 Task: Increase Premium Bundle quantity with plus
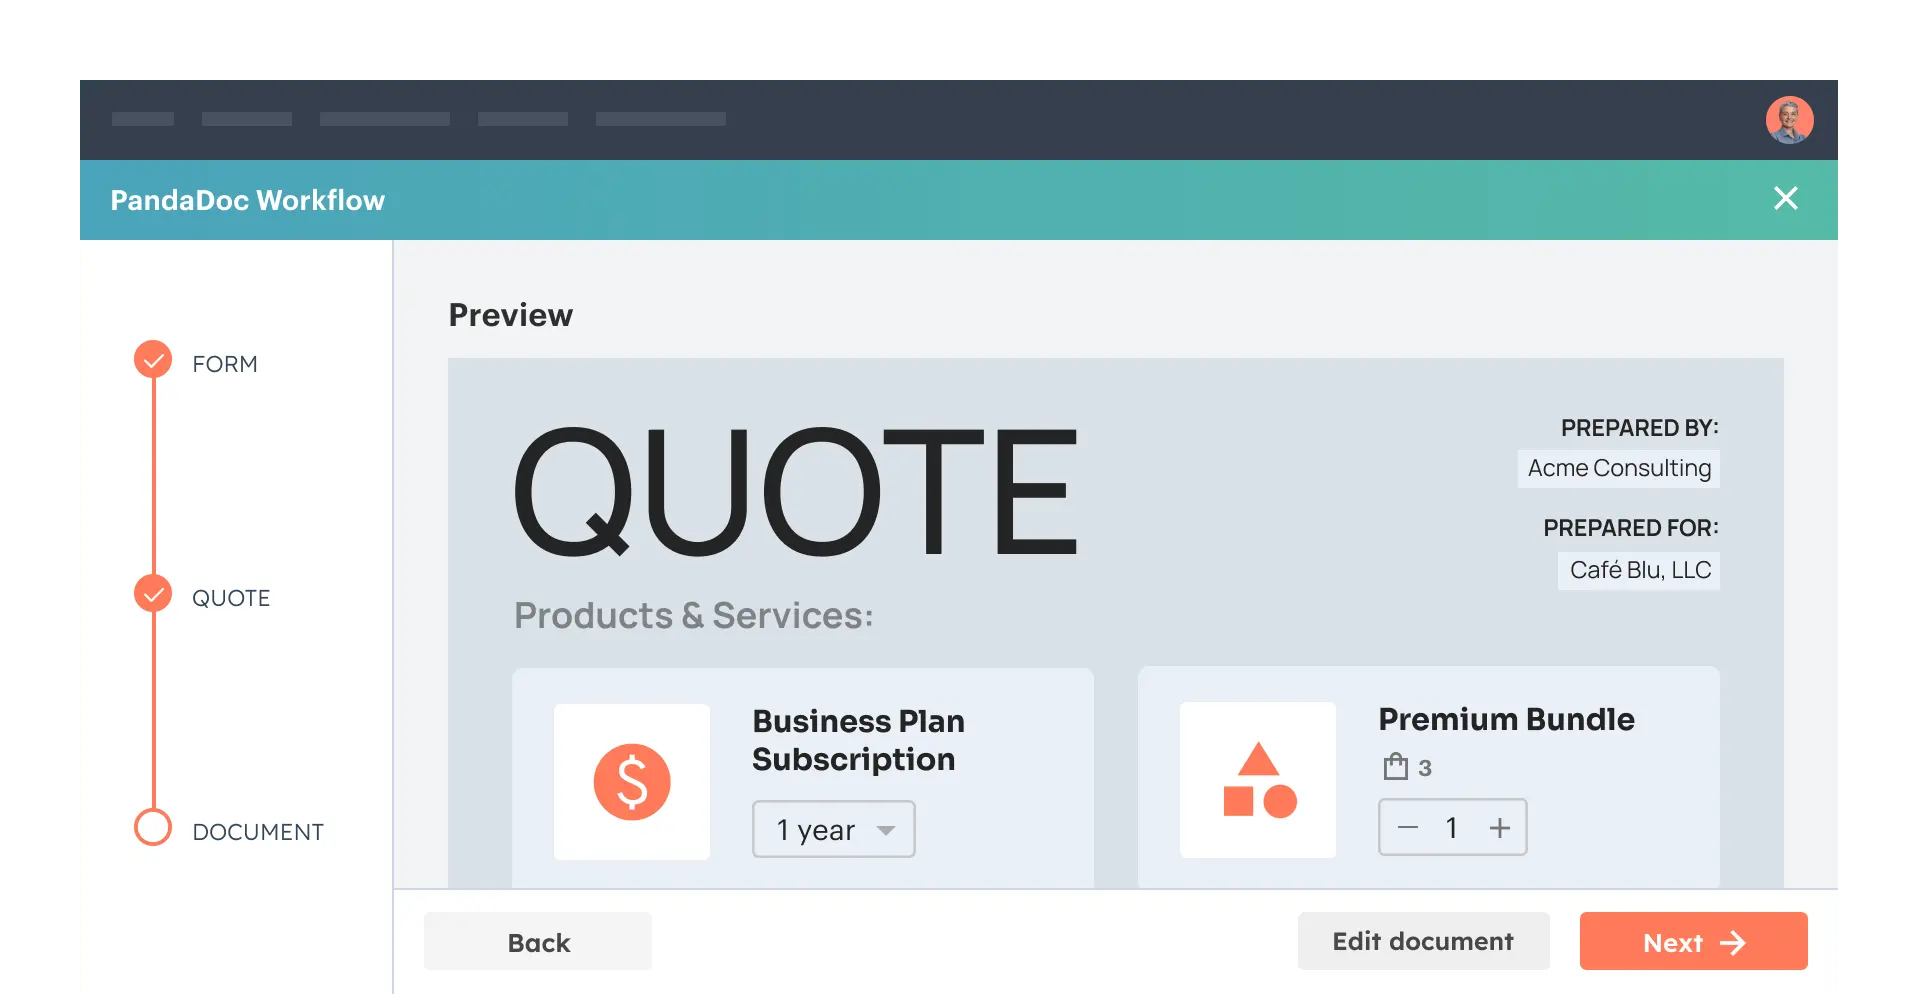1499,828
